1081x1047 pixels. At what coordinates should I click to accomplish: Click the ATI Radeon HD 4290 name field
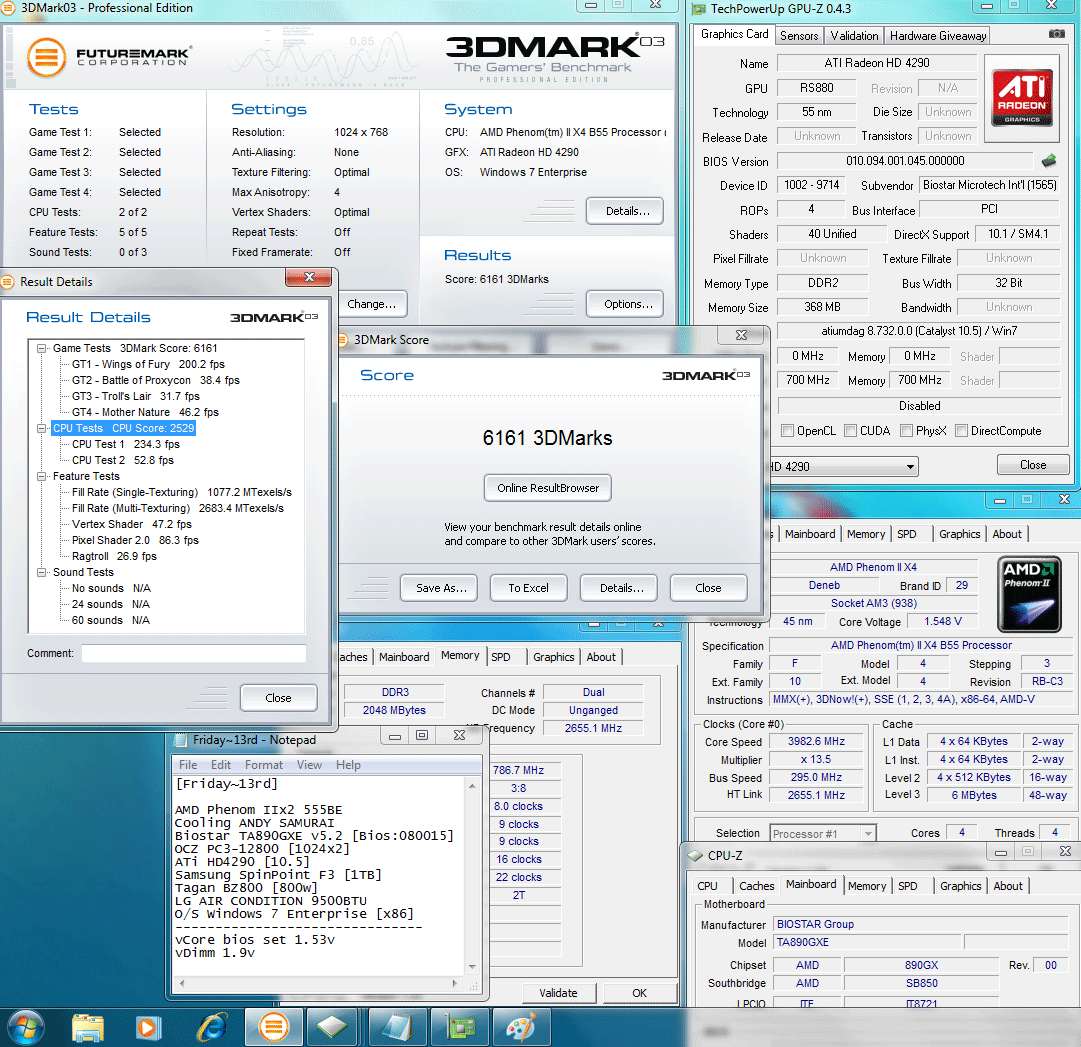point(877,63)
